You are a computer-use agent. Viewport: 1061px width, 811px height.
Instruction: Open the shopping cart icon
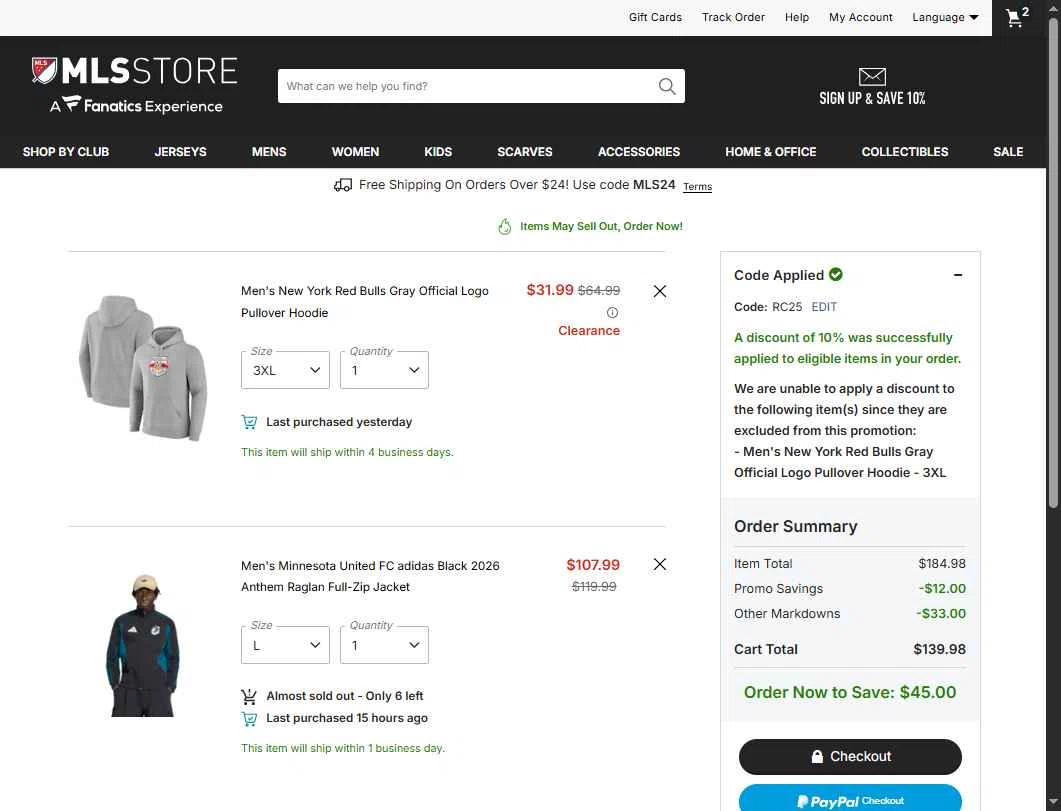tap(1014, 18)
